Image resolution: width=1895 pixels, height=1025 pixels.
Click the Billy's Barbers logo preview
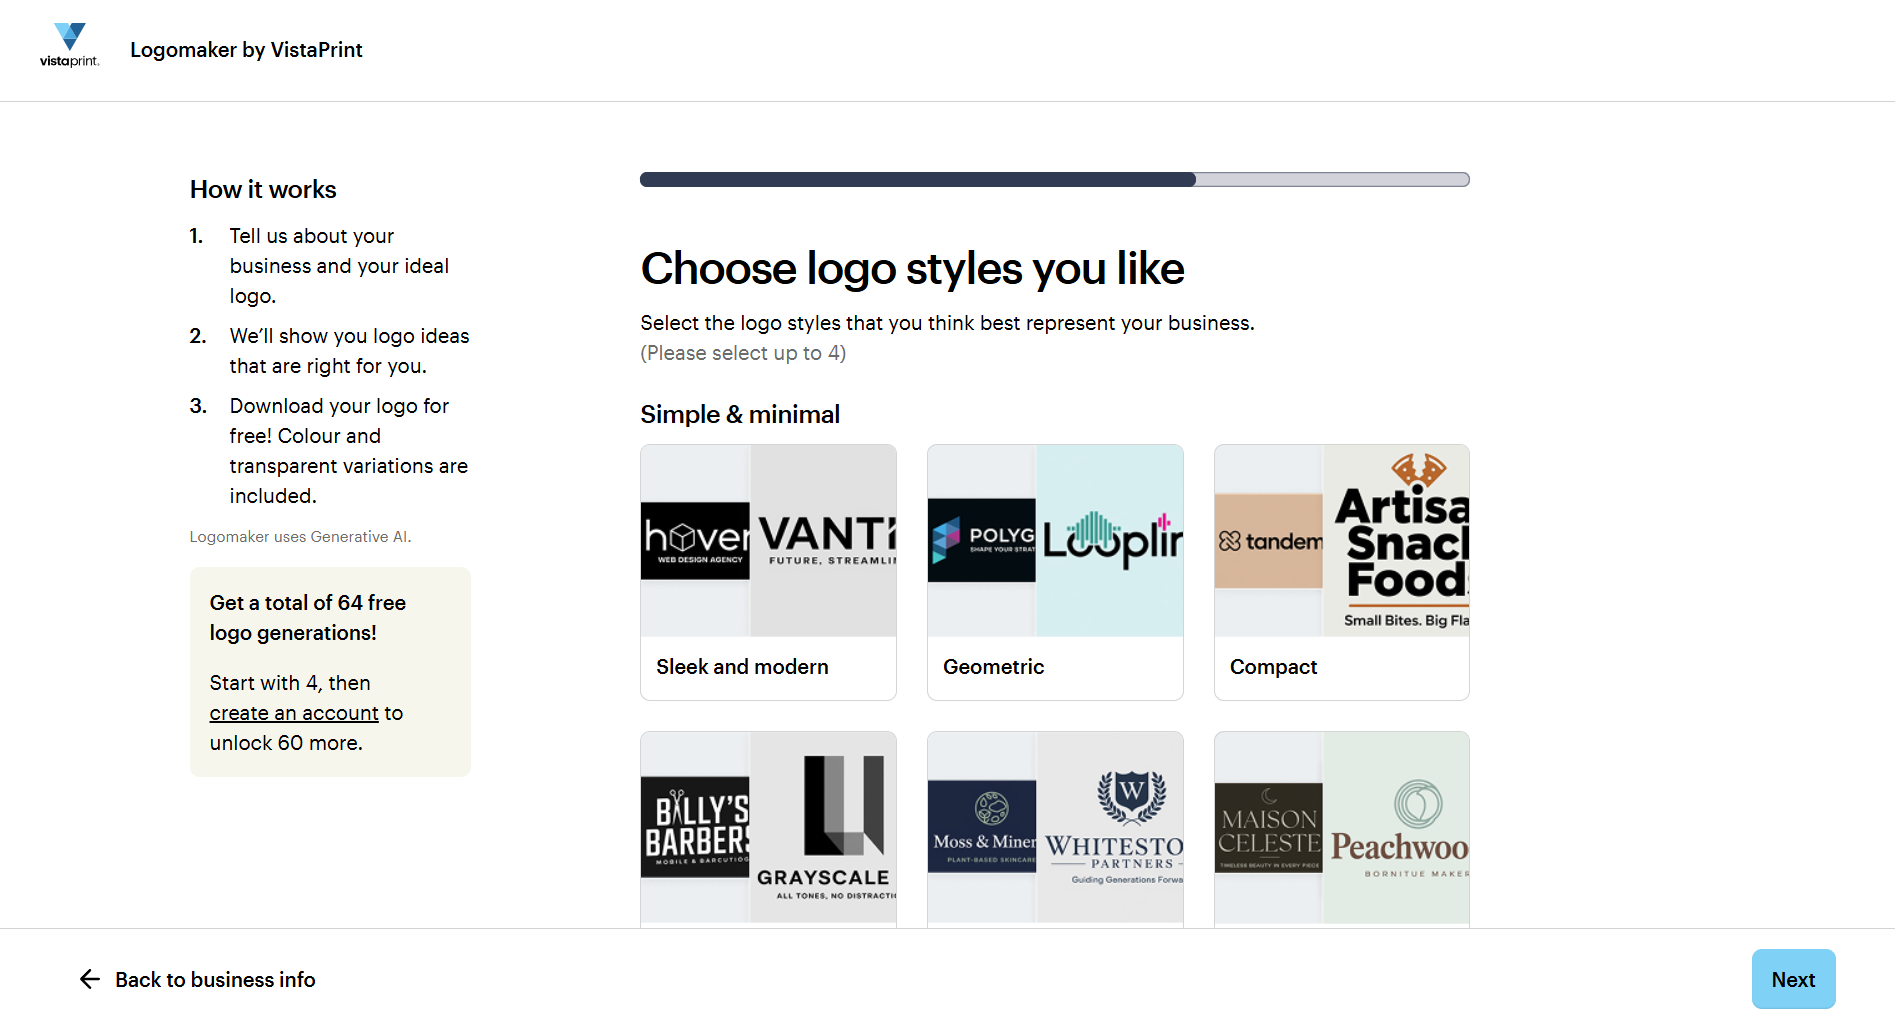pyautogui.click(x=694, y=828)
